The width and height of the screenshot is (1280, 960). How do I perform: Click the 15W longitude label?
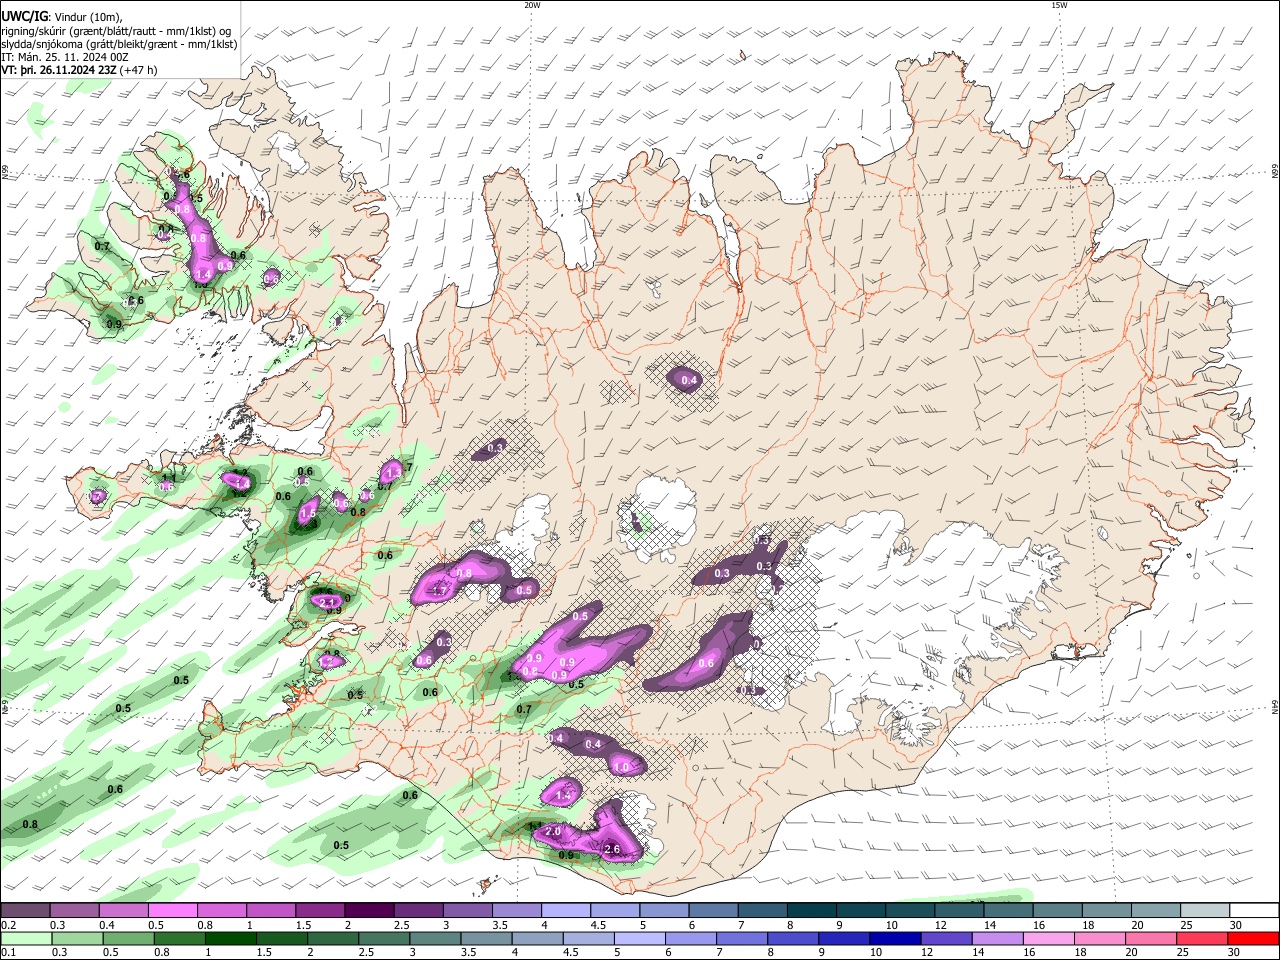click(1059, 5)
